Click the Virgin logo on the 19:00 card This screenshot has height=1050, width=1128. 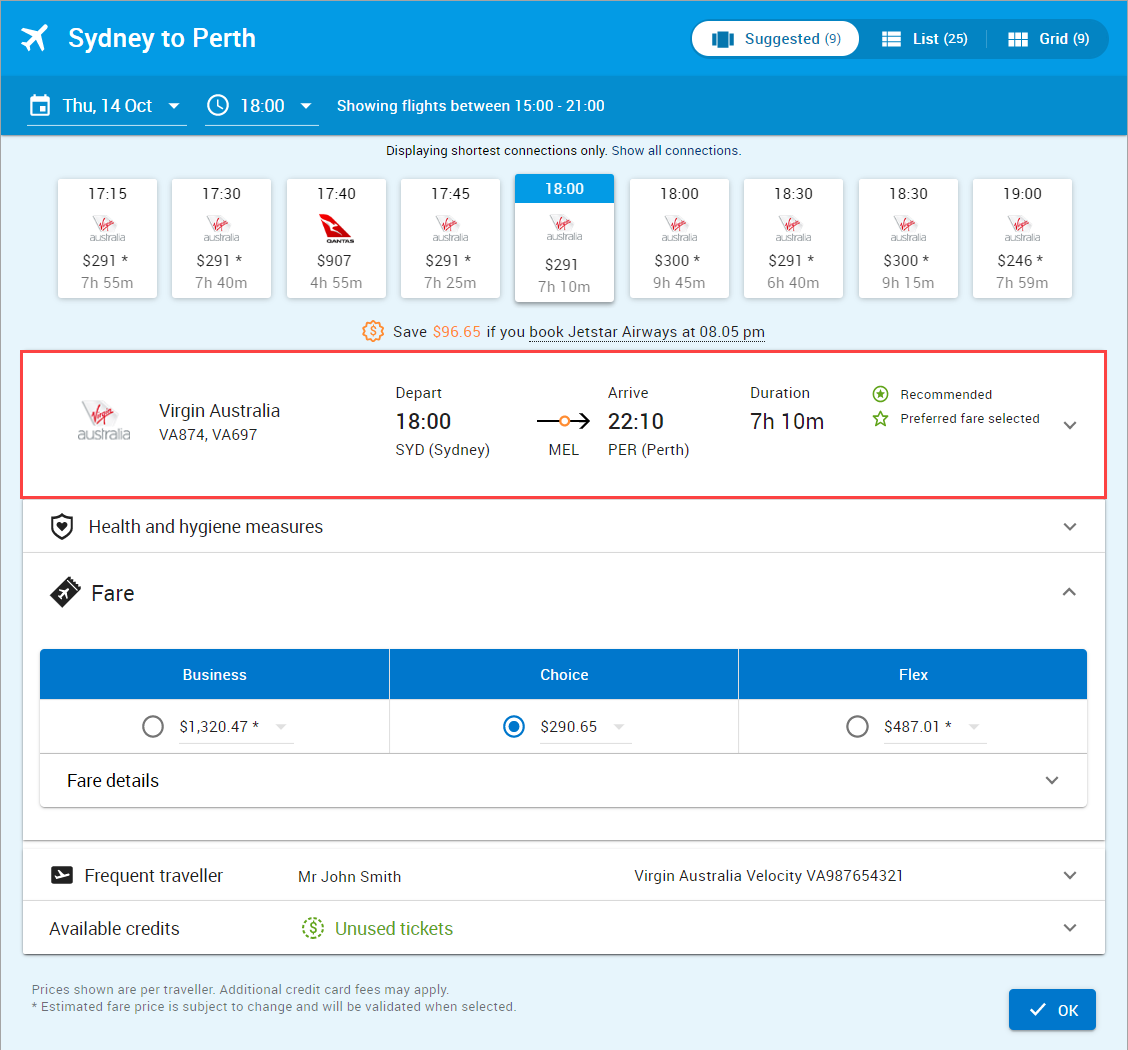(x=1022, y=229)
